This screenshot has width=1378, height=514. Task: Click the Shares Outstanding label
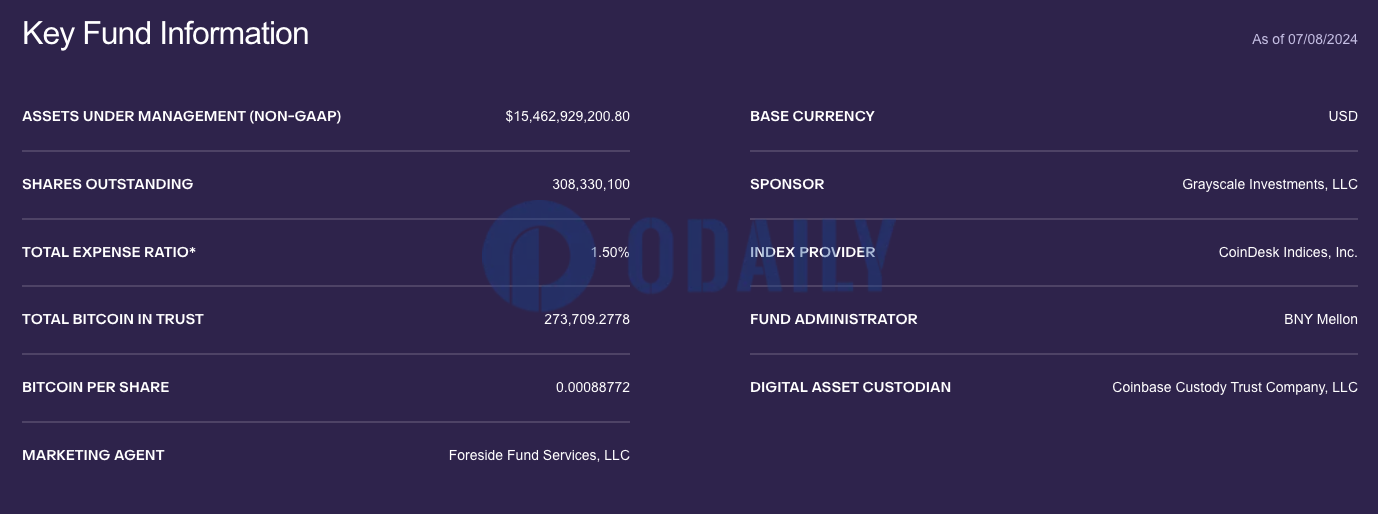coord(107,184)
